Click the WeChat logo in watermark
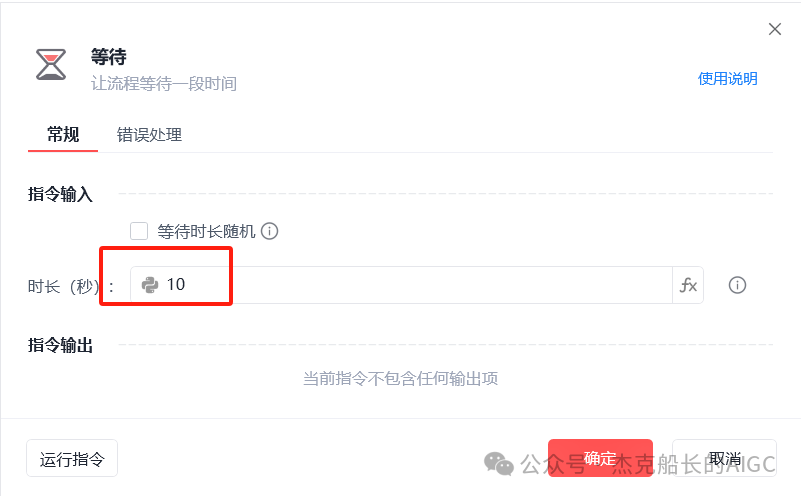The image size is (801, 496). (499, 464)
